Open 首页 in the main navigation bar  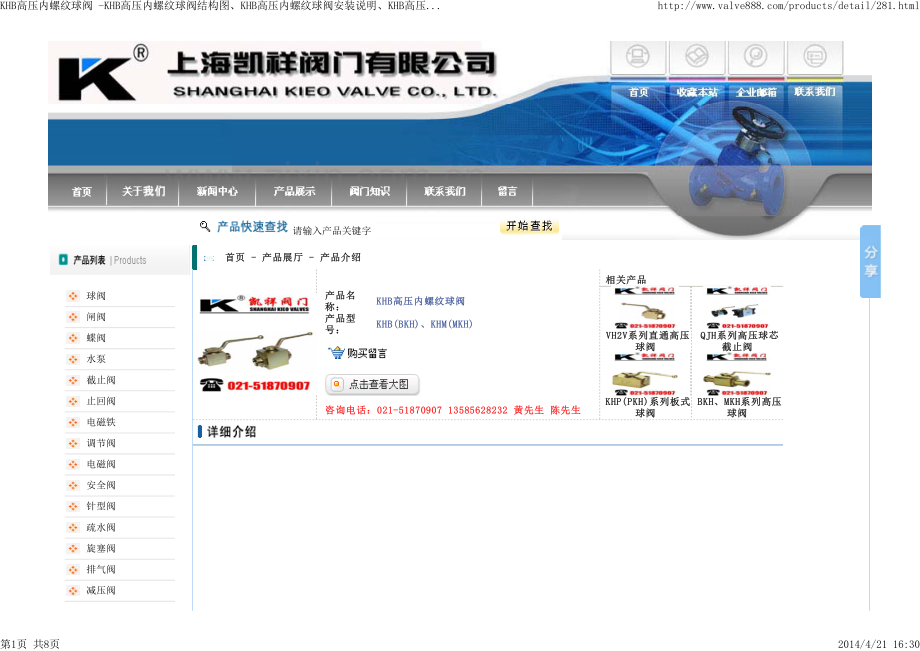82,191
